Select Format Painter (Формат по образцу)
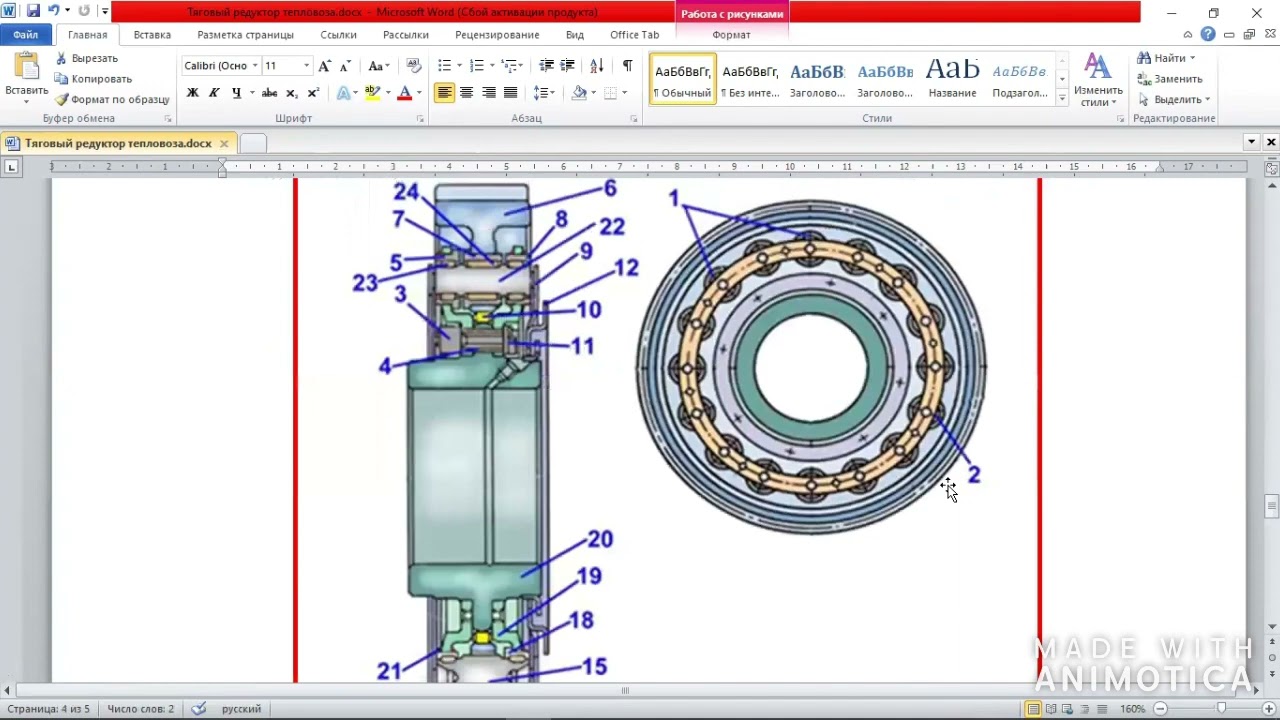 pos(112,100)
